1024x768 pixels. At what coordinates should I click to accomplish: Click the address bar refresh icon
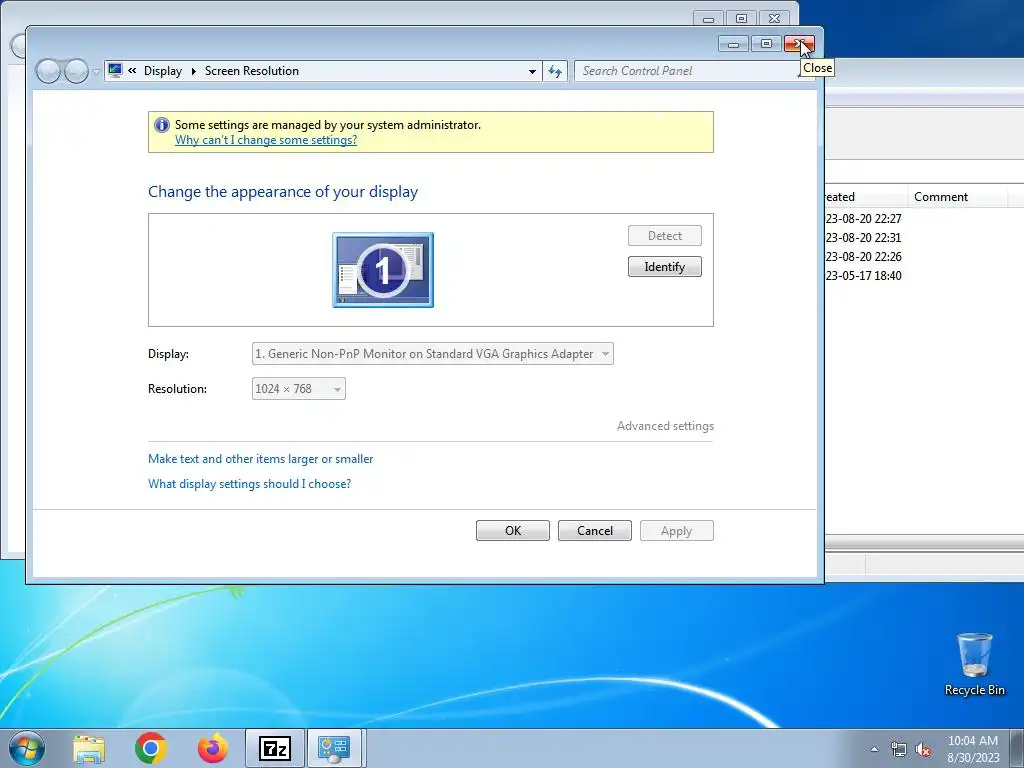pyautogui.click(x=554, y=71)
